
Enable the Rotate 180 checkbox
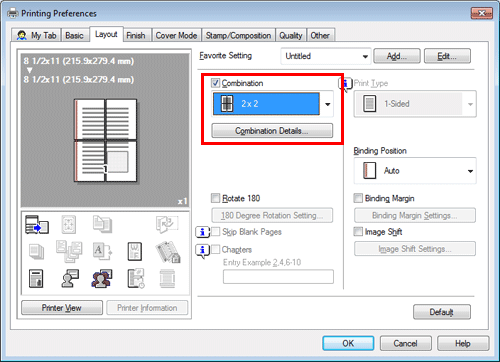click(216, 198)
